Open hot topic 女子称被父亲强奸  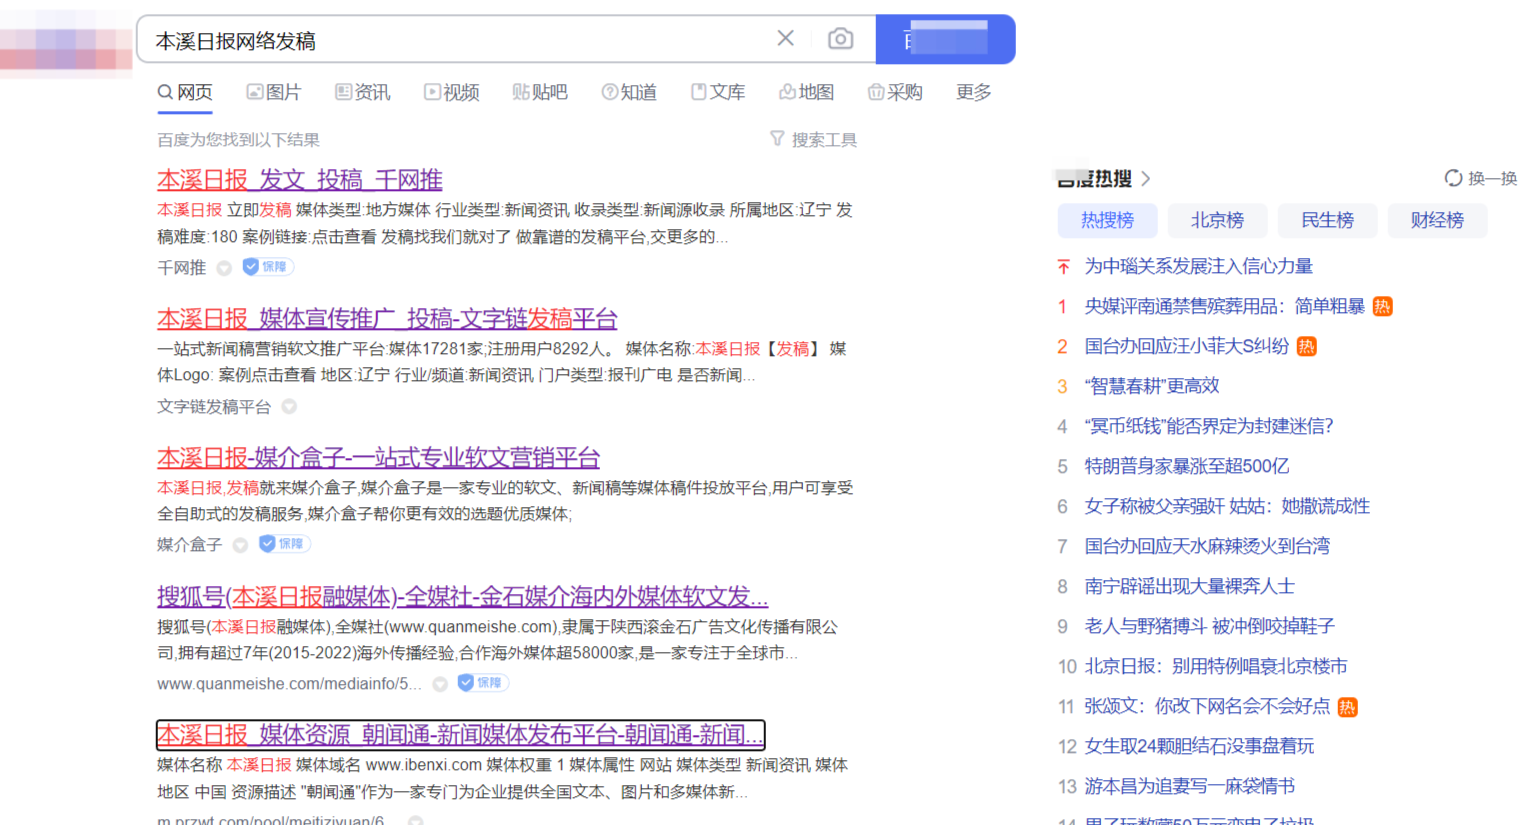[1227, 506]
